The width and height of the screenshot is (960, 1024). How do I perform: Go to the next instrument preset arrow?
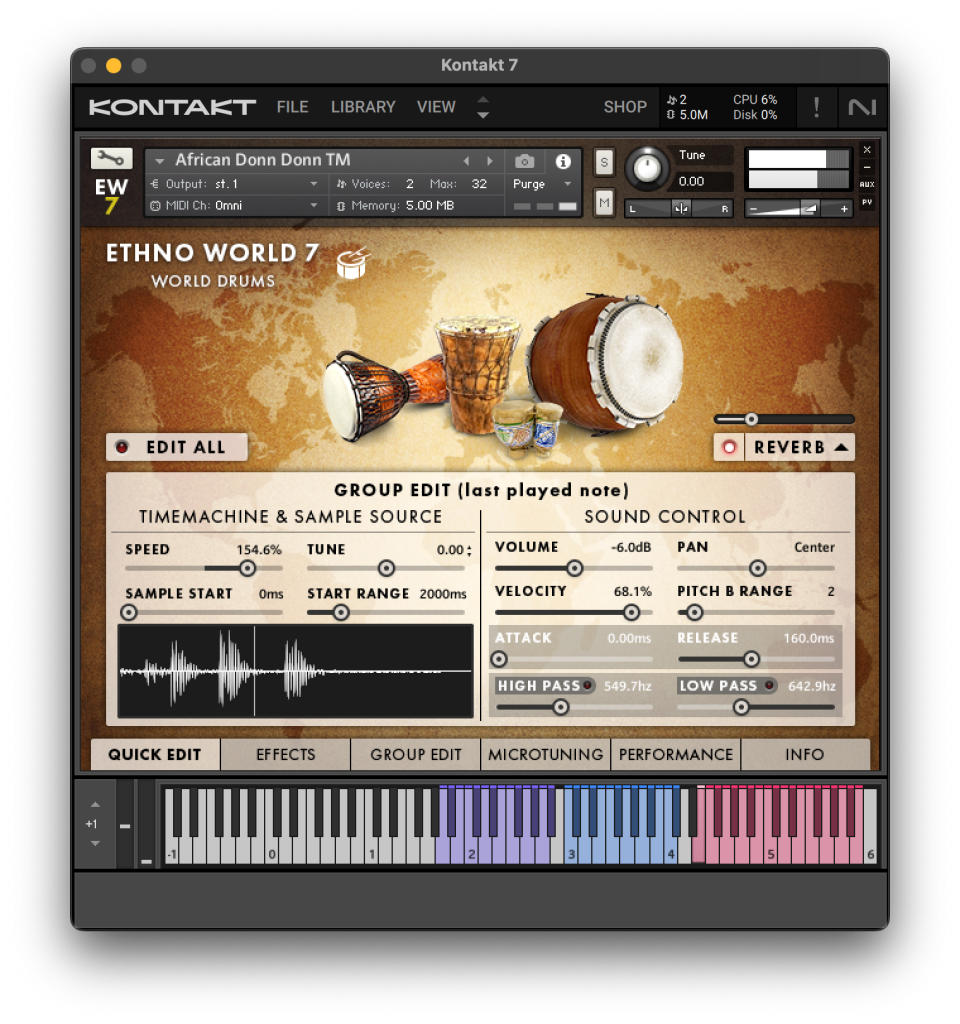click(490, 161)
